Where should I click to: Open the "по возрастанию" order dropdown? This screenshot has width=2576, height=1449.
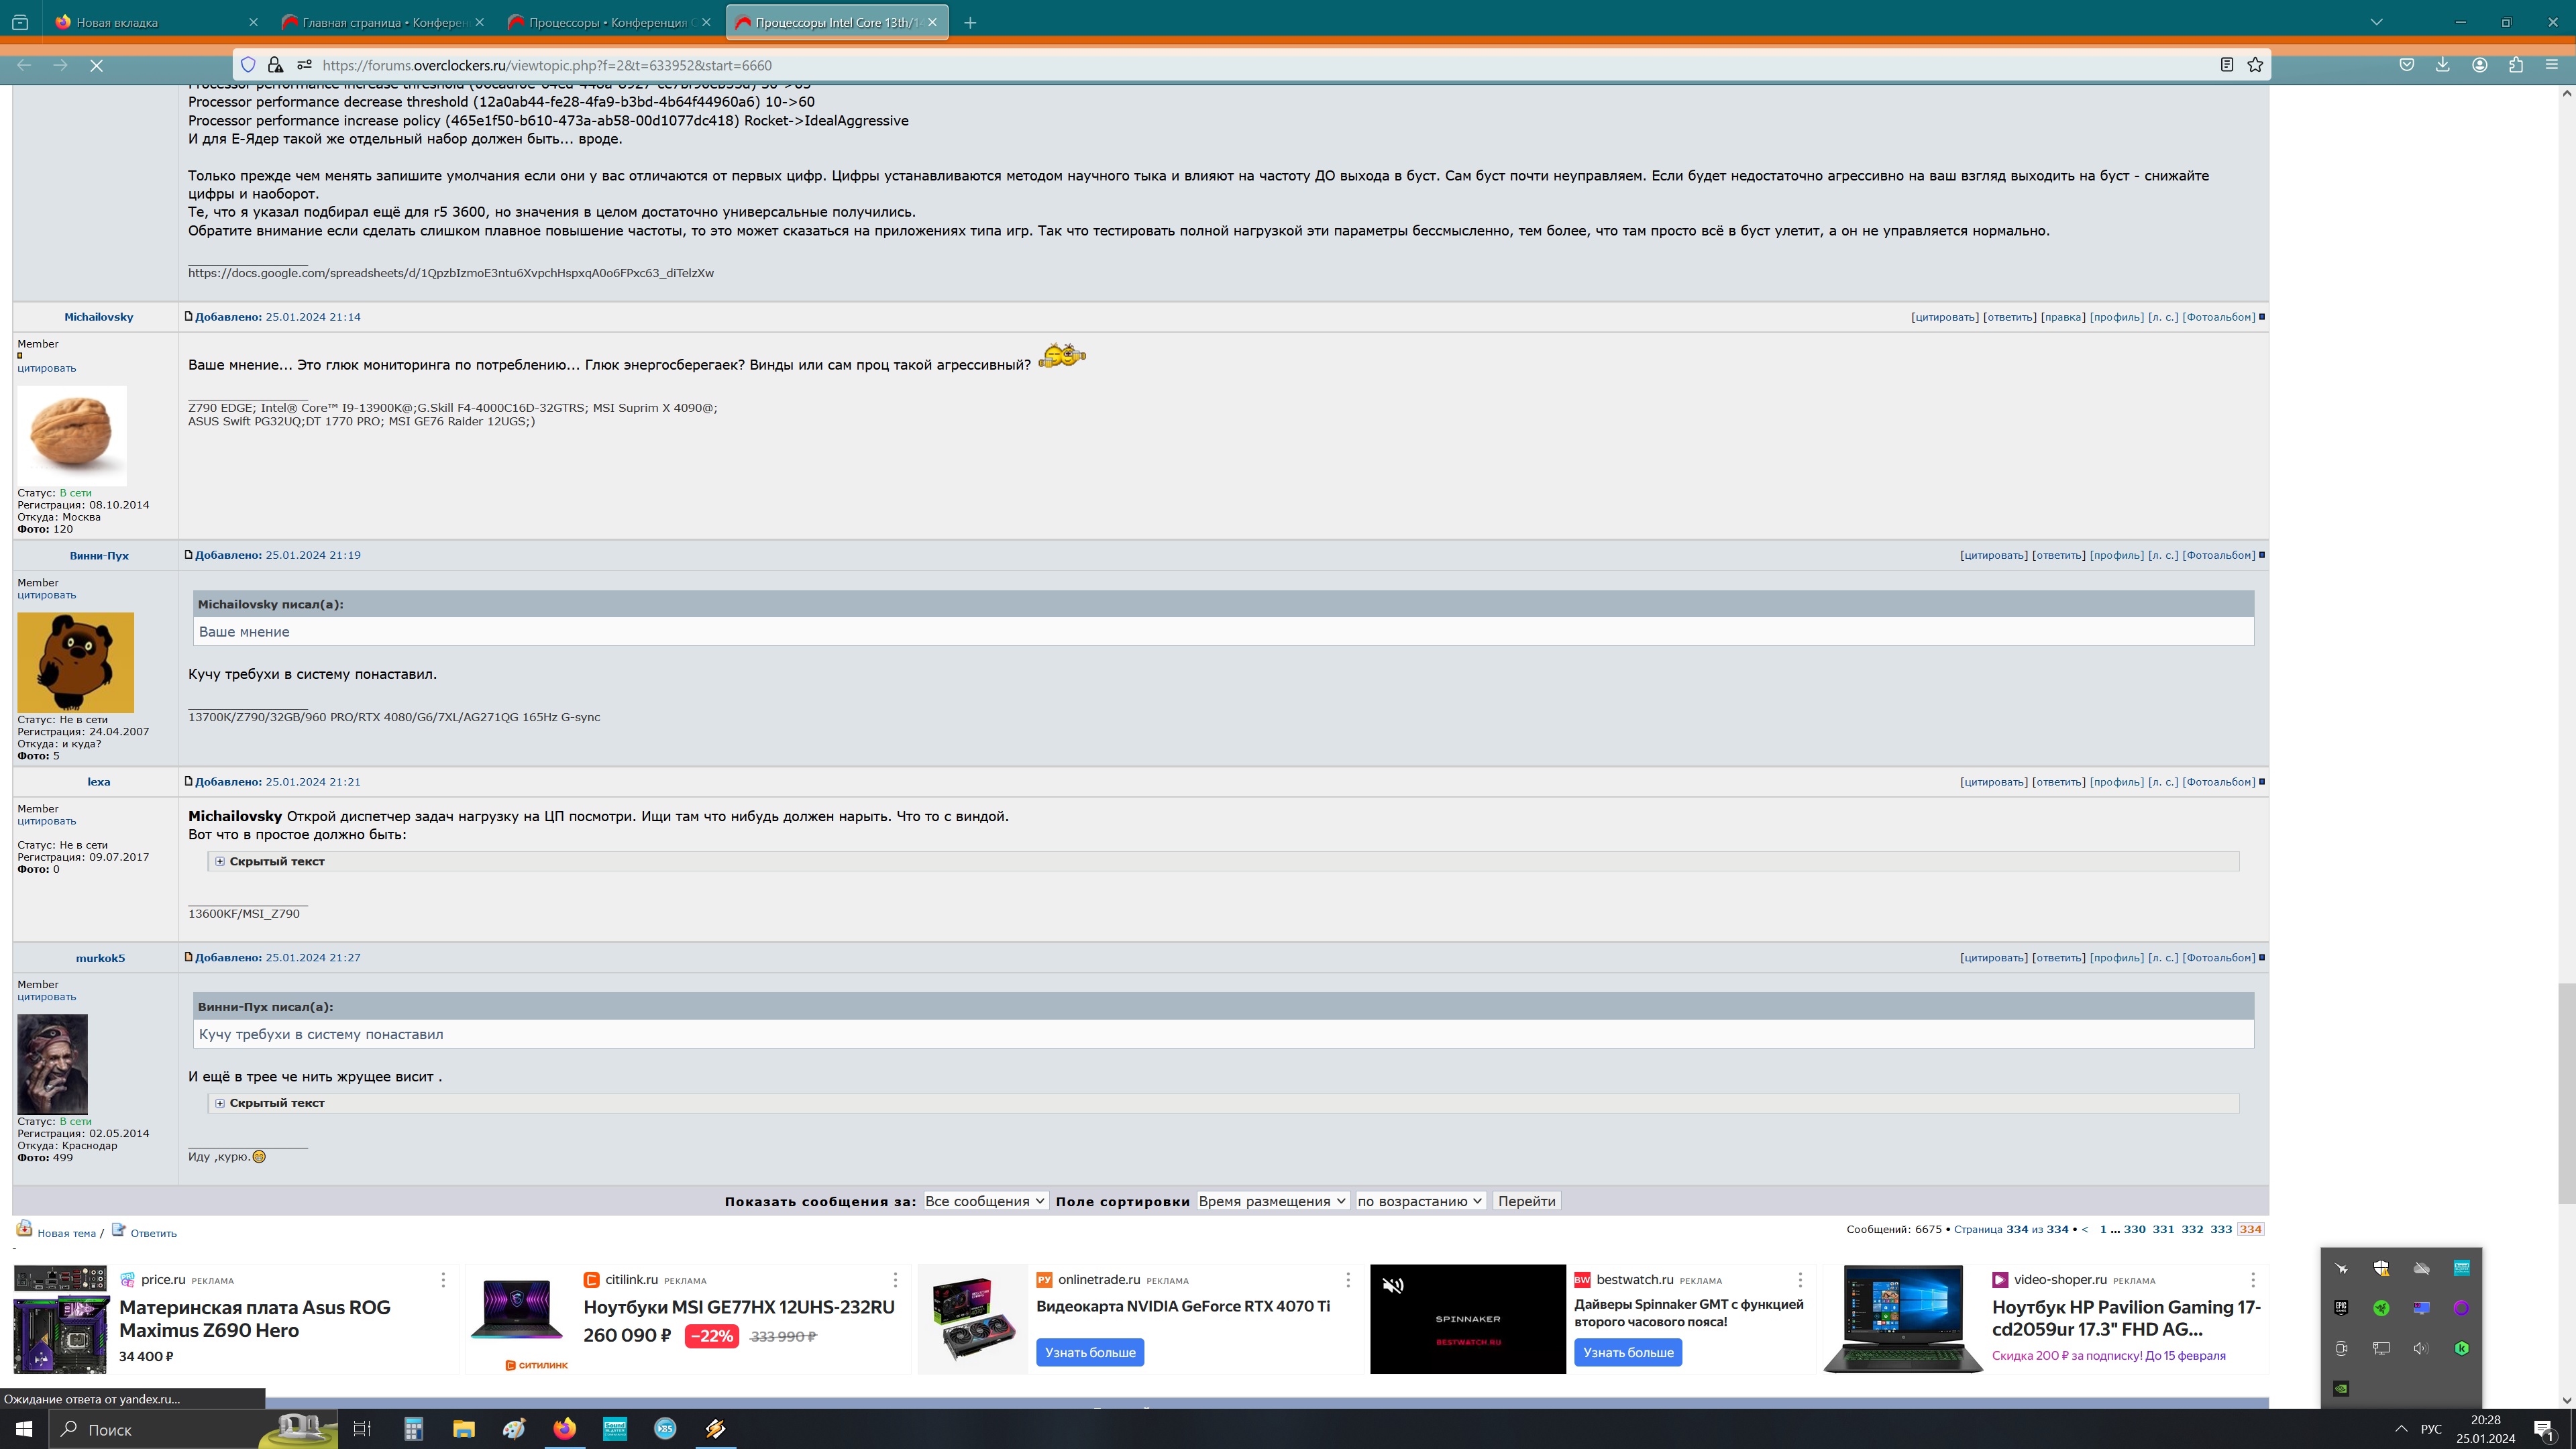[1419, 1201]
